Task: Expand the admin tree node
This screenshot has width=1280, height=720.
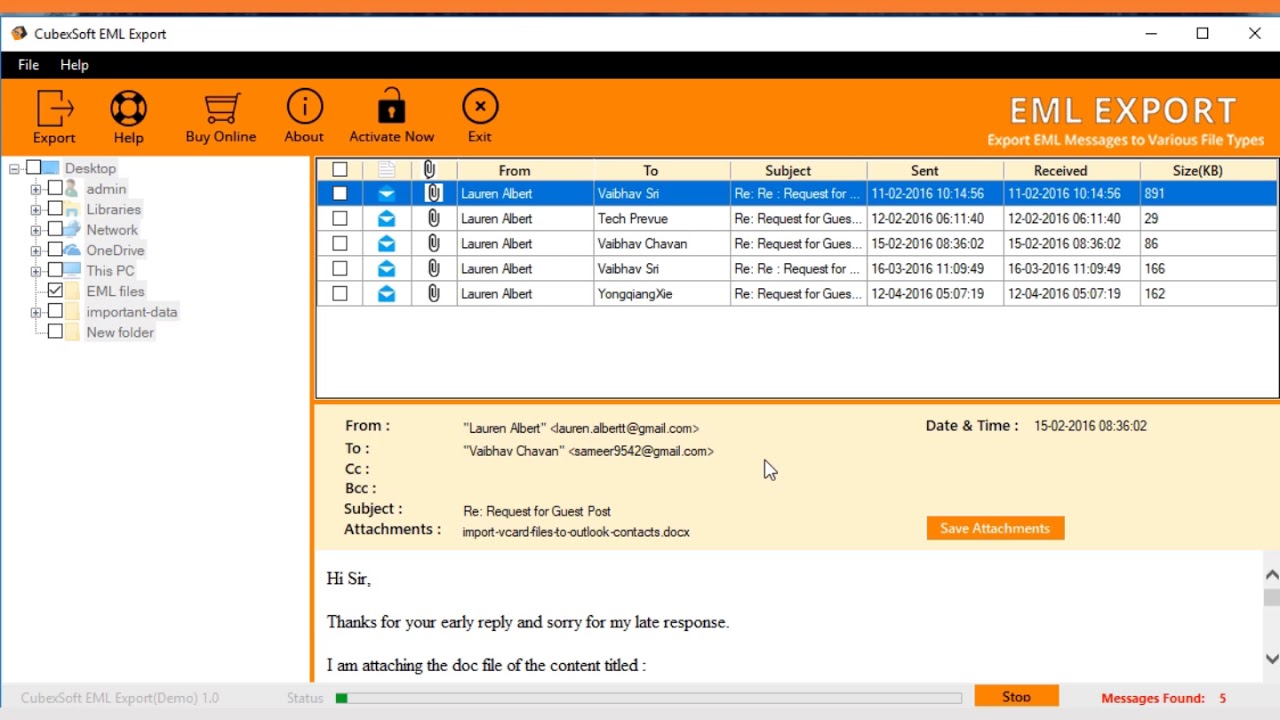Action: point(36,189)
